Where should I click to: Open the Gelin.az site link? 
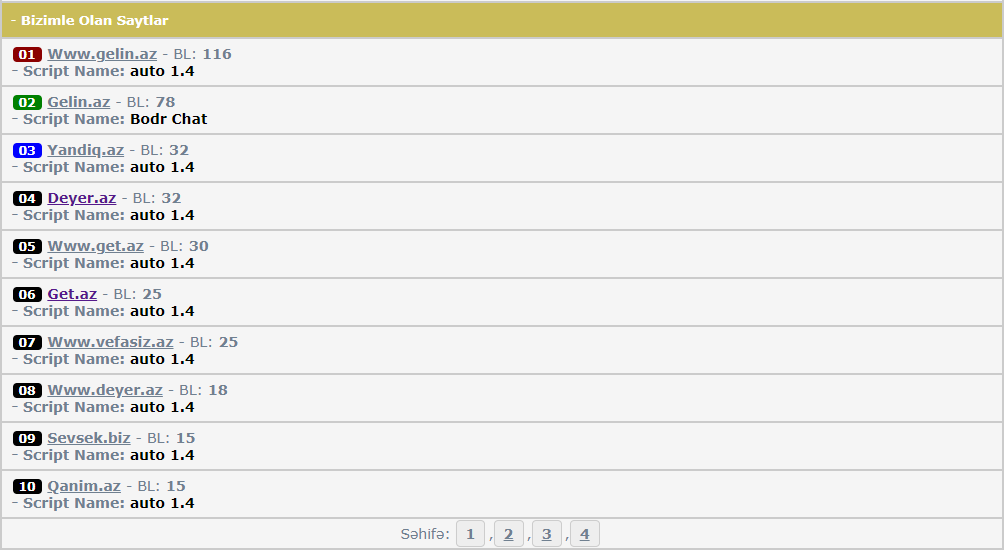click(79, 102)
